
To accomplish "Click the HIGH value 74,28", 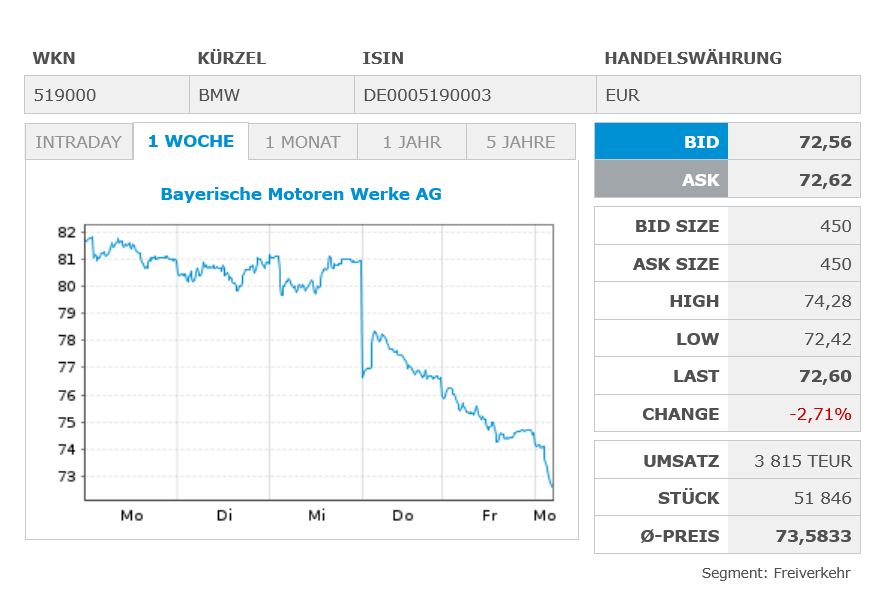I will click(x=828, y=301).
